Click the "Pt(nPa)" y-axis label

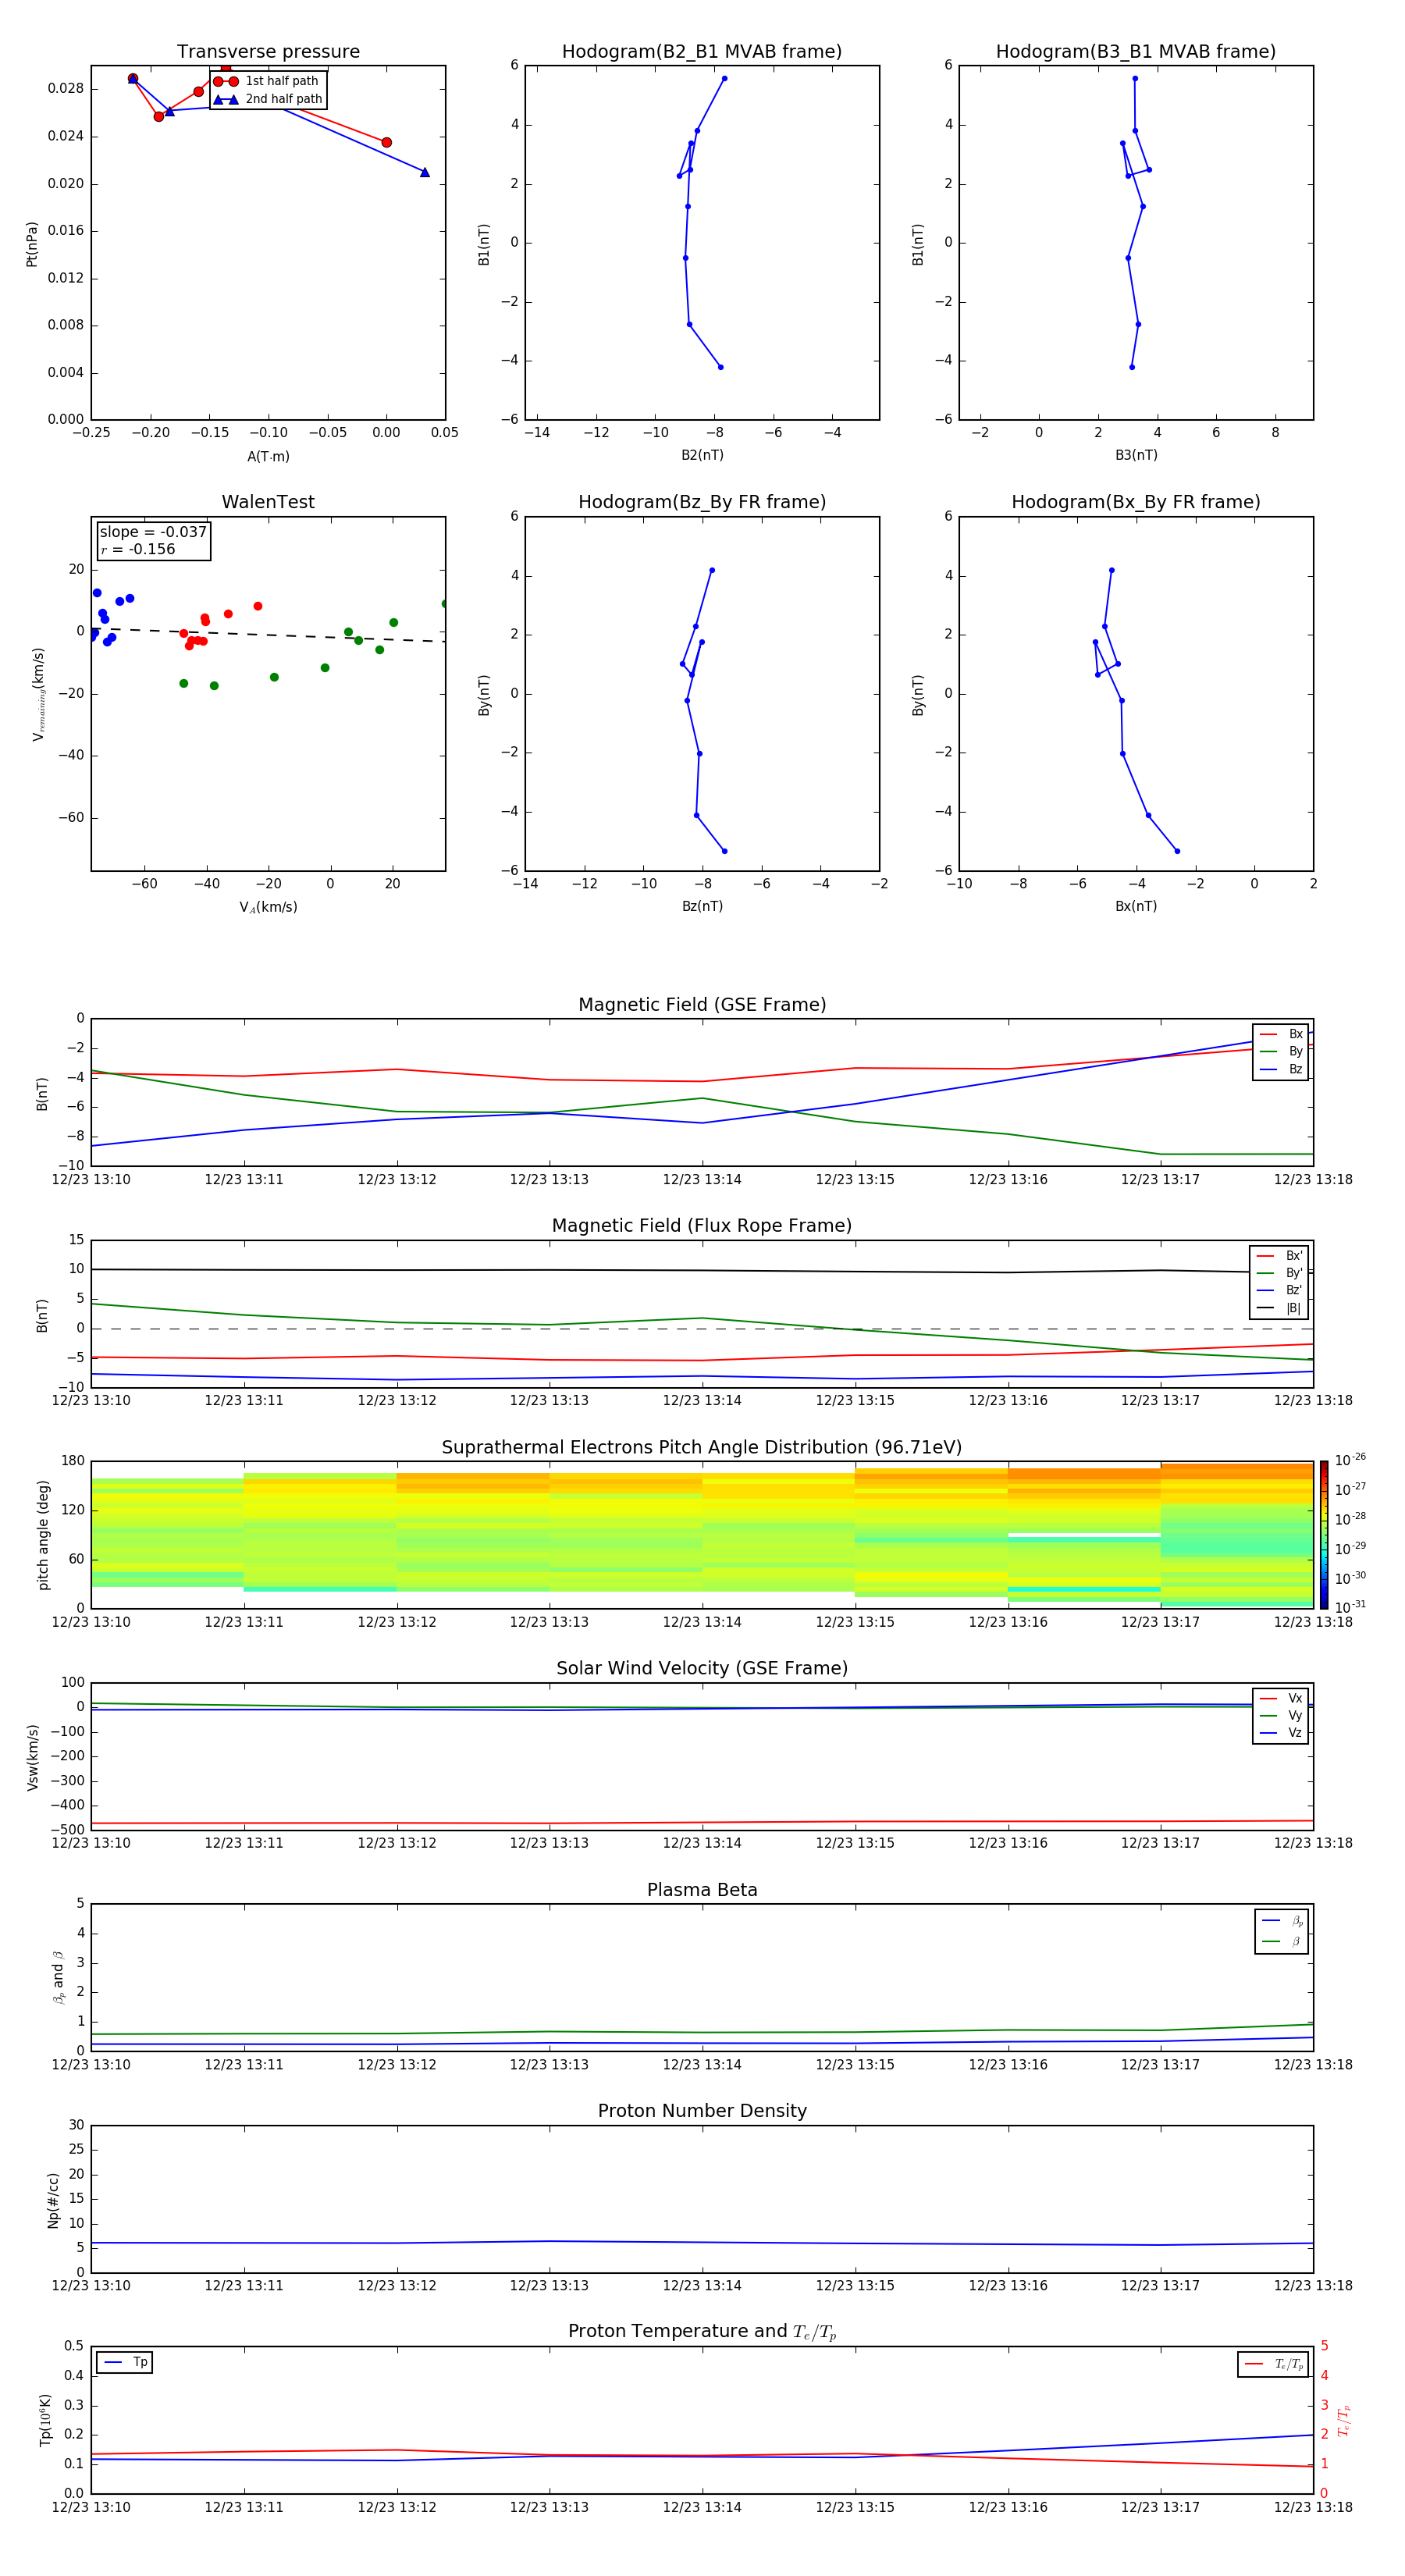tap(31, 244)
